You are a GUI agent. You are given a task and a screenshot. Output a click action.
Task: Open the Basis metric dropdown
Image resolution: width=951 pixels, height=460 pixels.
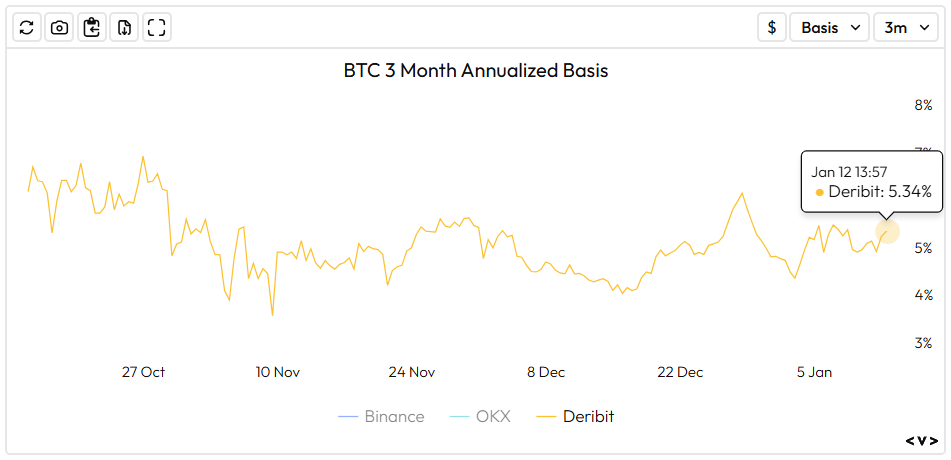[x=830, y=27]
